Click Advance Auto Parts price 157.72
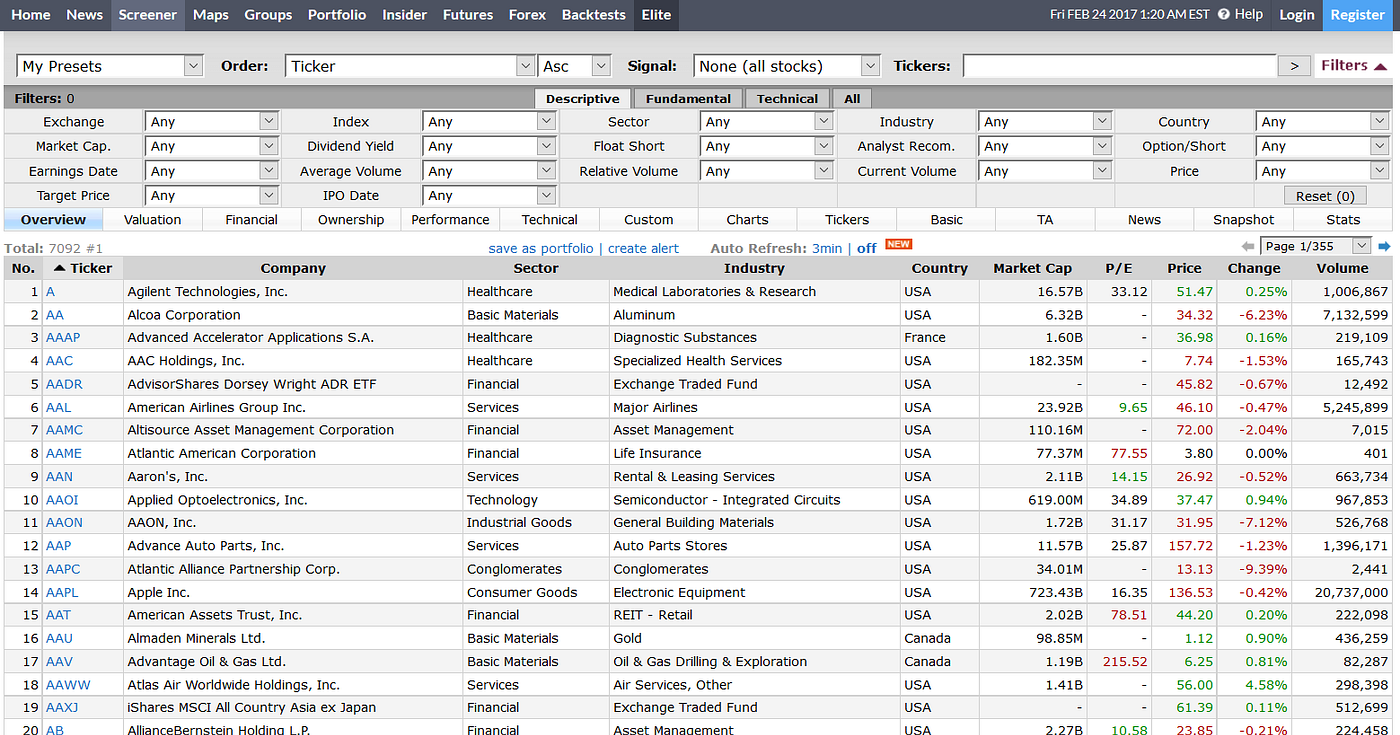This screenshot has height=735, width=1400. click(1190, 546)
